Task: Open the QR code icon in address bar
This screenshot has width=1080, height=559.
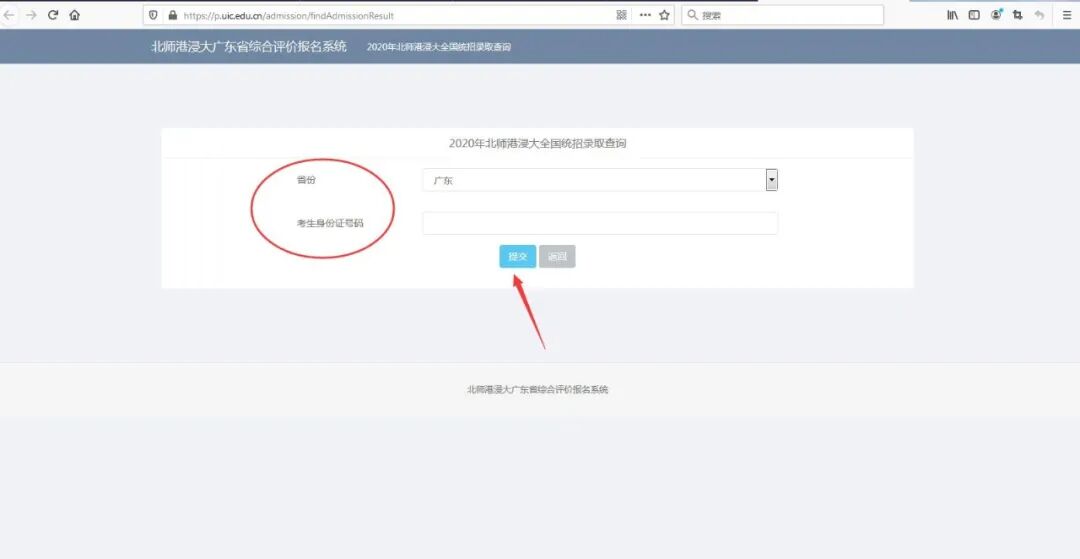Action: click(x=621, y=15)
